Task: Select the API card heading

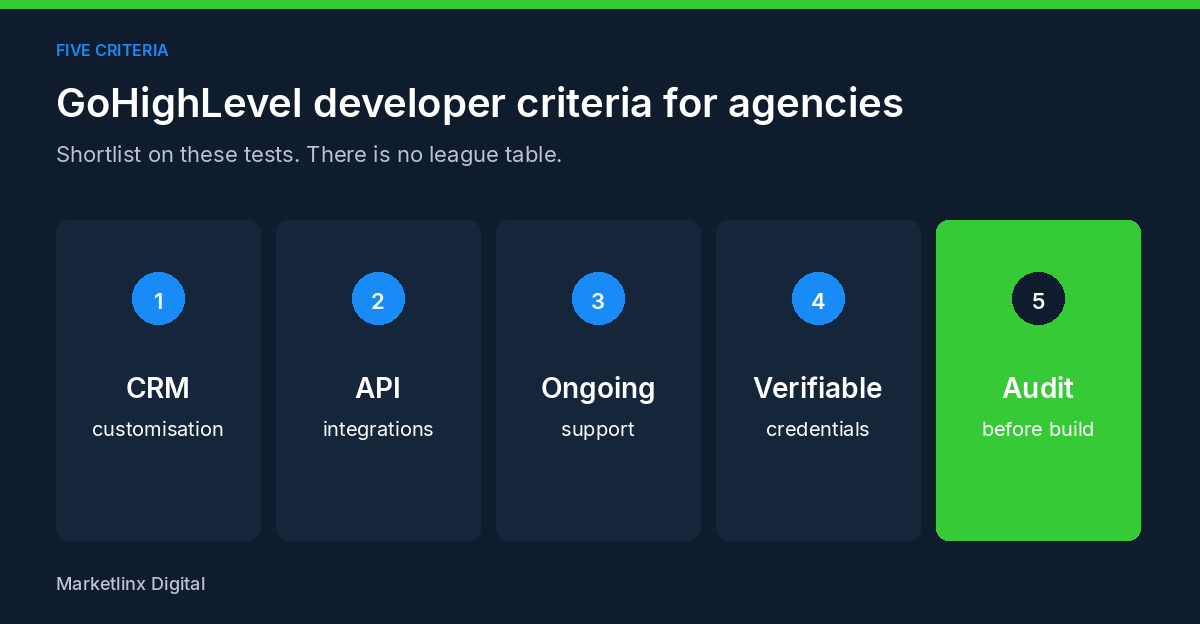Action: 378,388
